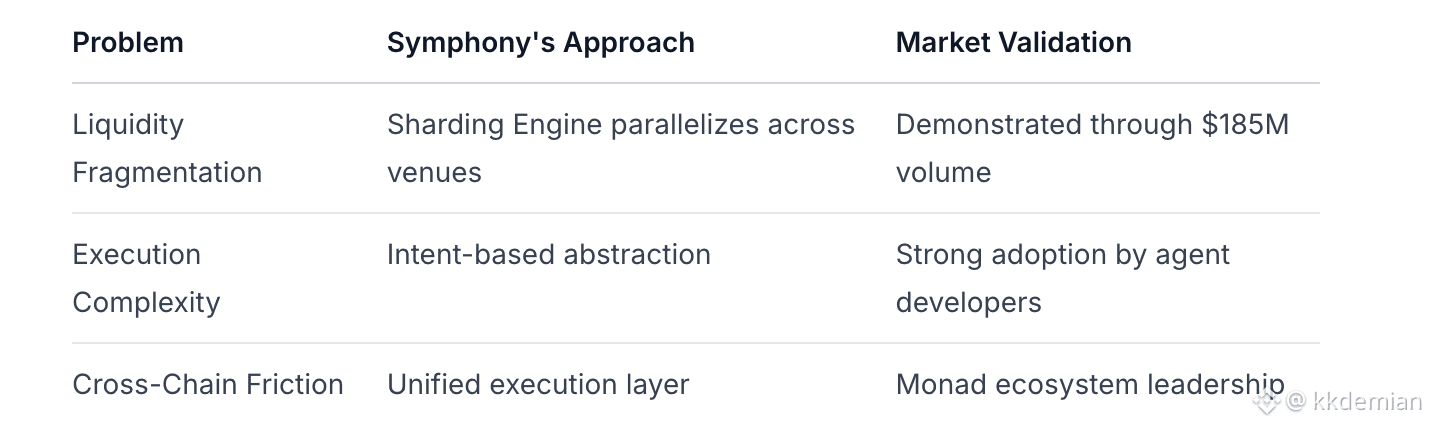
Task: Click the word Complexity in Problem column
Action: [146, 302]
